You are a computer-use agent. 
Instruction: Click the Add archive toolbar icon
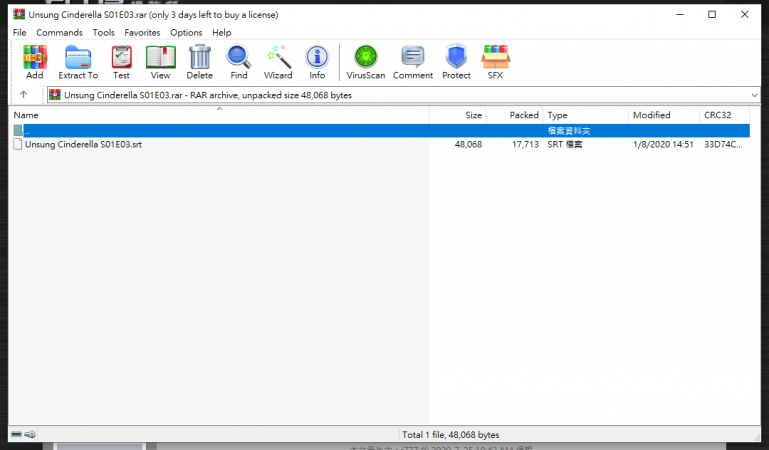click(x=35, y=62)
